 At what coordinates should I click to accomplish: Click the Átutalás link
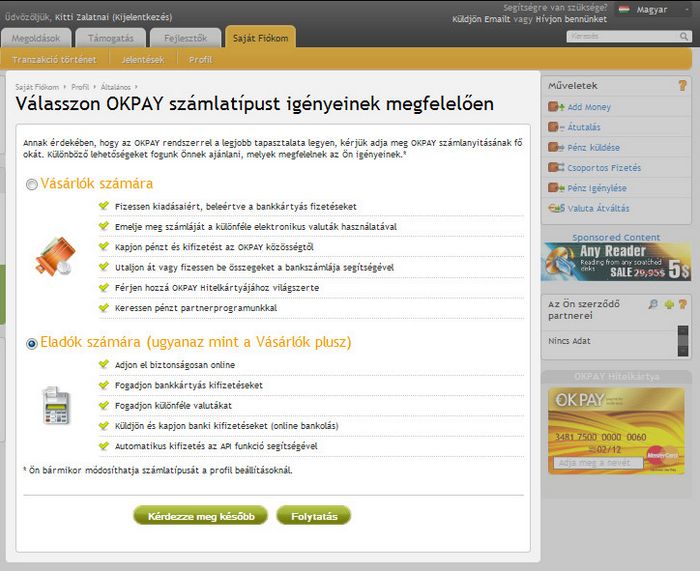(x=583, y=127)
